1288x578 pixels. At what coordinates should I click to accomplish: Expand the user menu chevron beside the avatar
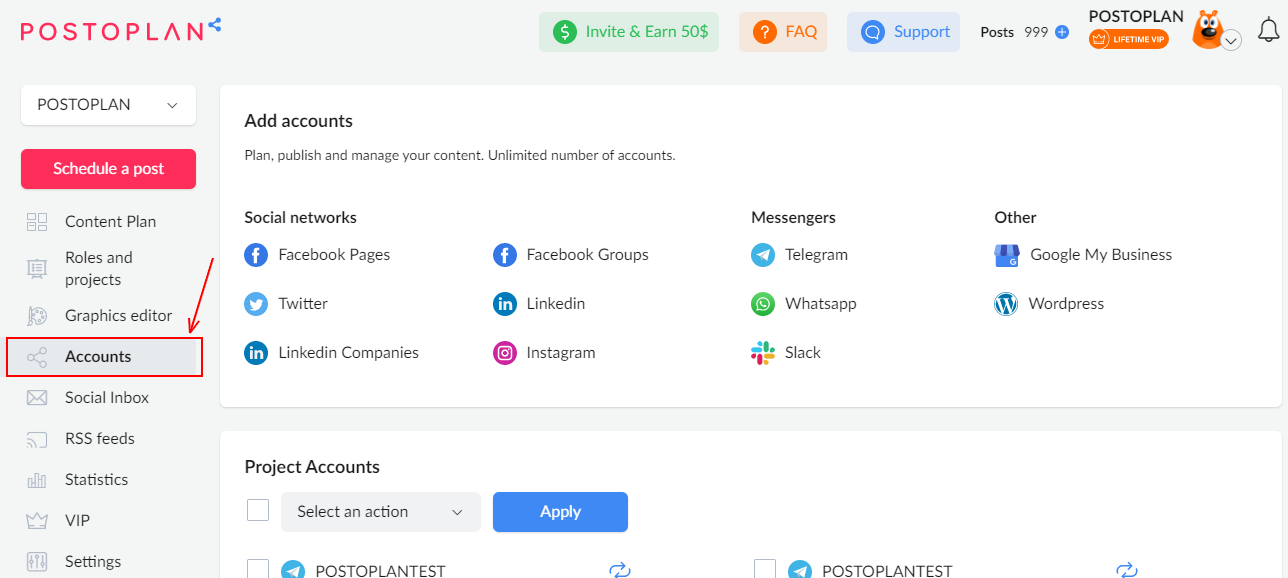[1232, 40]
